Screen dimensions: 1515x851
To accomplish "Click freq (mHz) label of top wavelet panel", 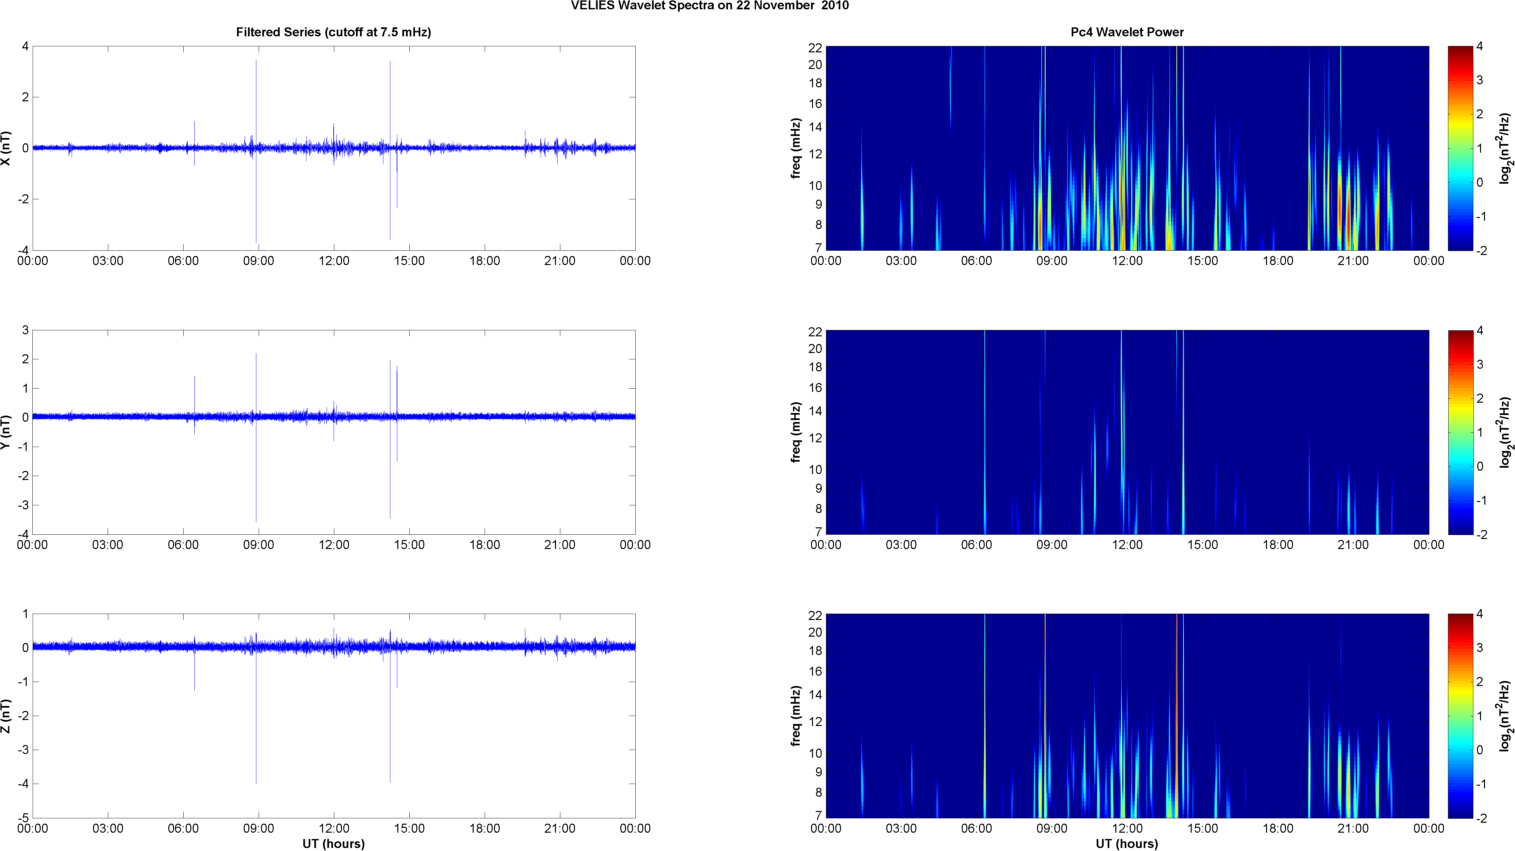I will point(796,148).
